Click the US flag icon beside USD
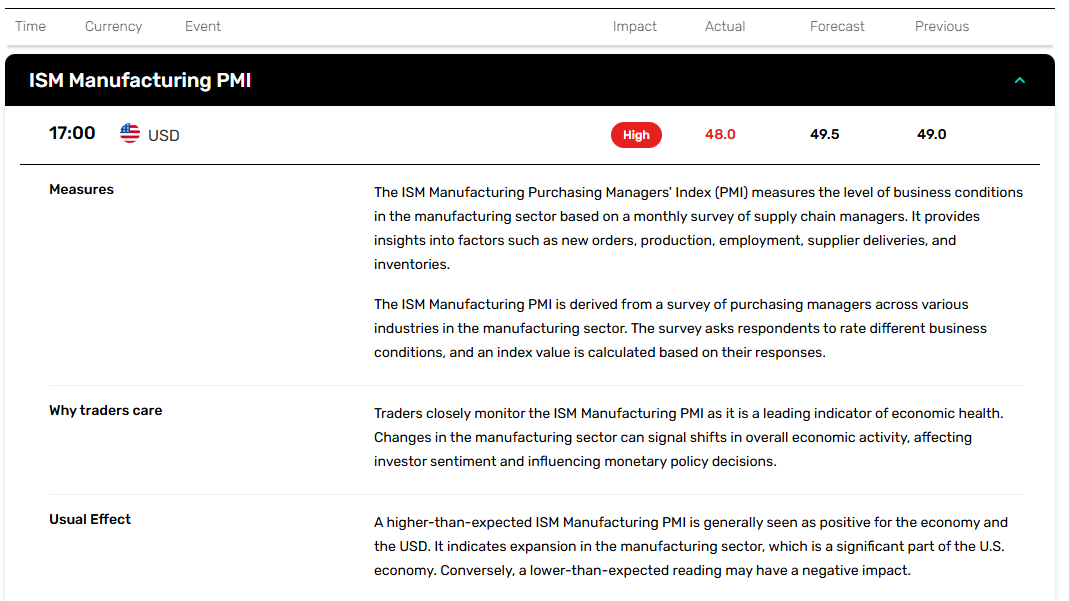Viewport: 1069px width, 601px height. tap(130, 133)
